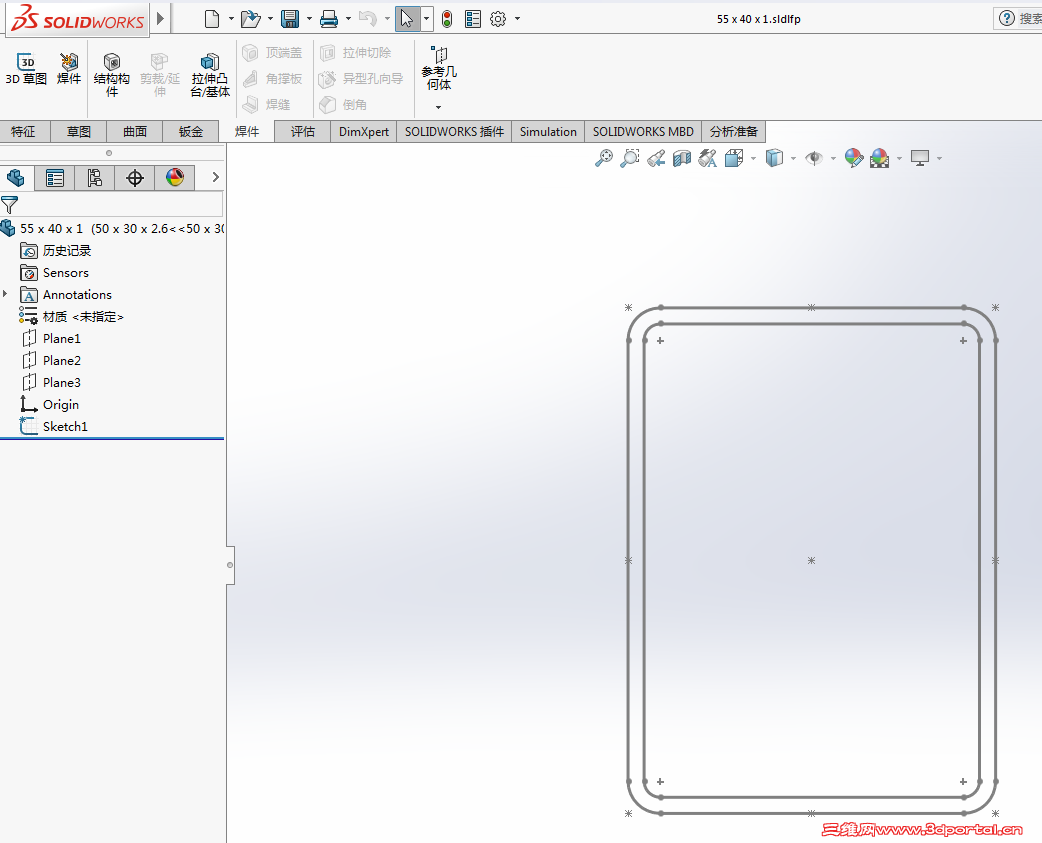Expand the 参考几何体 dropdown arrow
This screenshot has width=1042, height=843.
click(439, 107)
